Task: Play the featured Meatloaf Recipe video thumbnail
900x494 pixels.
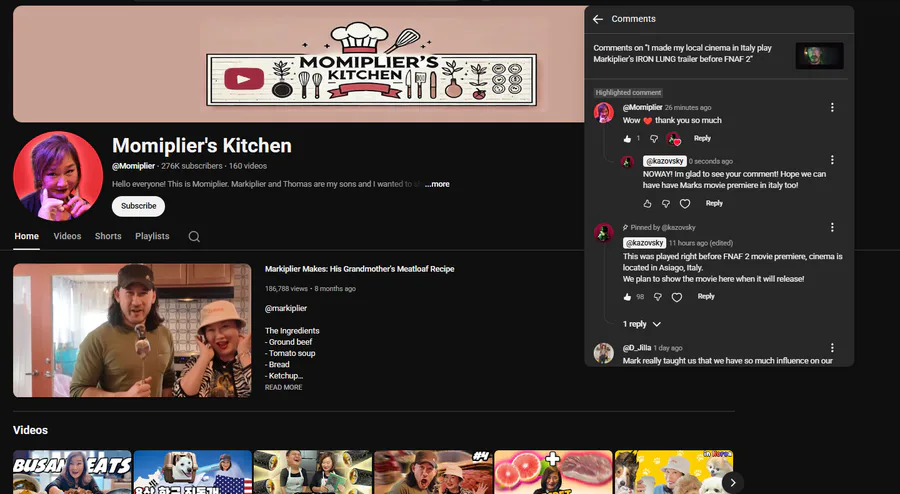Action: tap(132, 330)
